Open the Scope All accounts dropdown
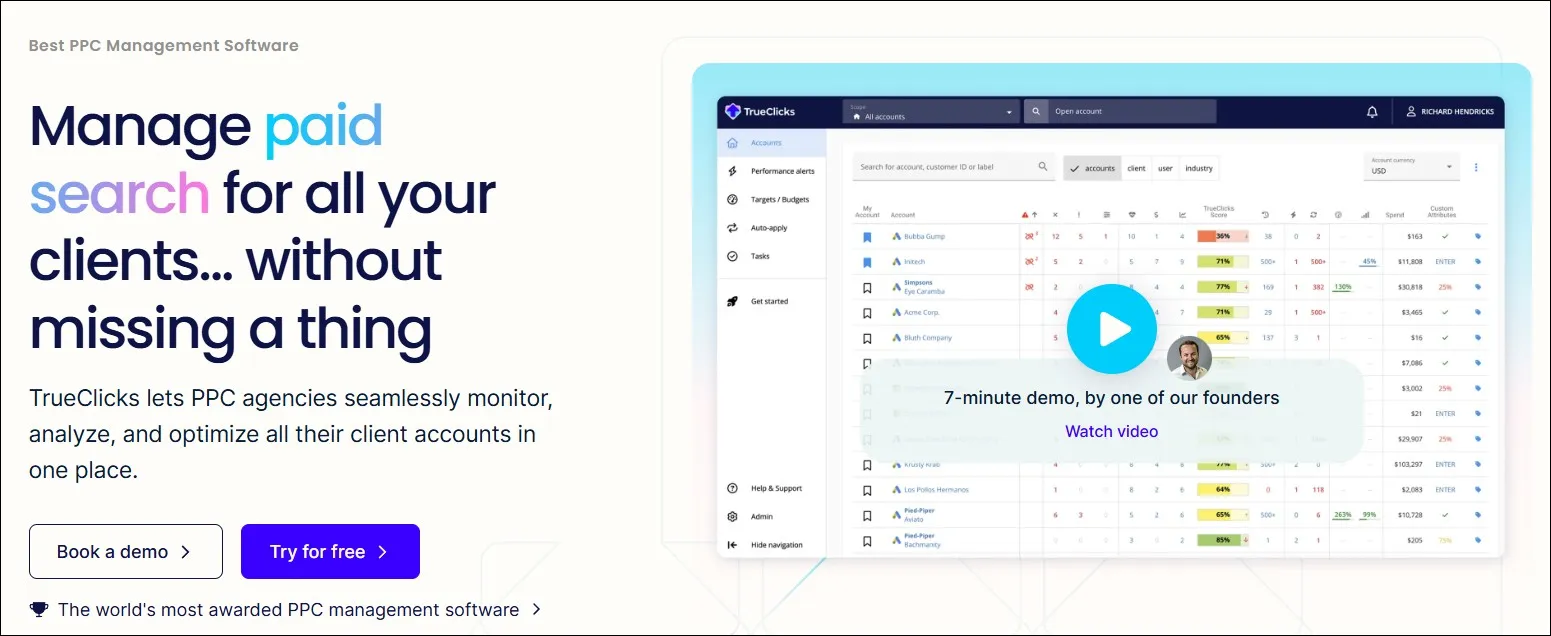 pos(930,112)
